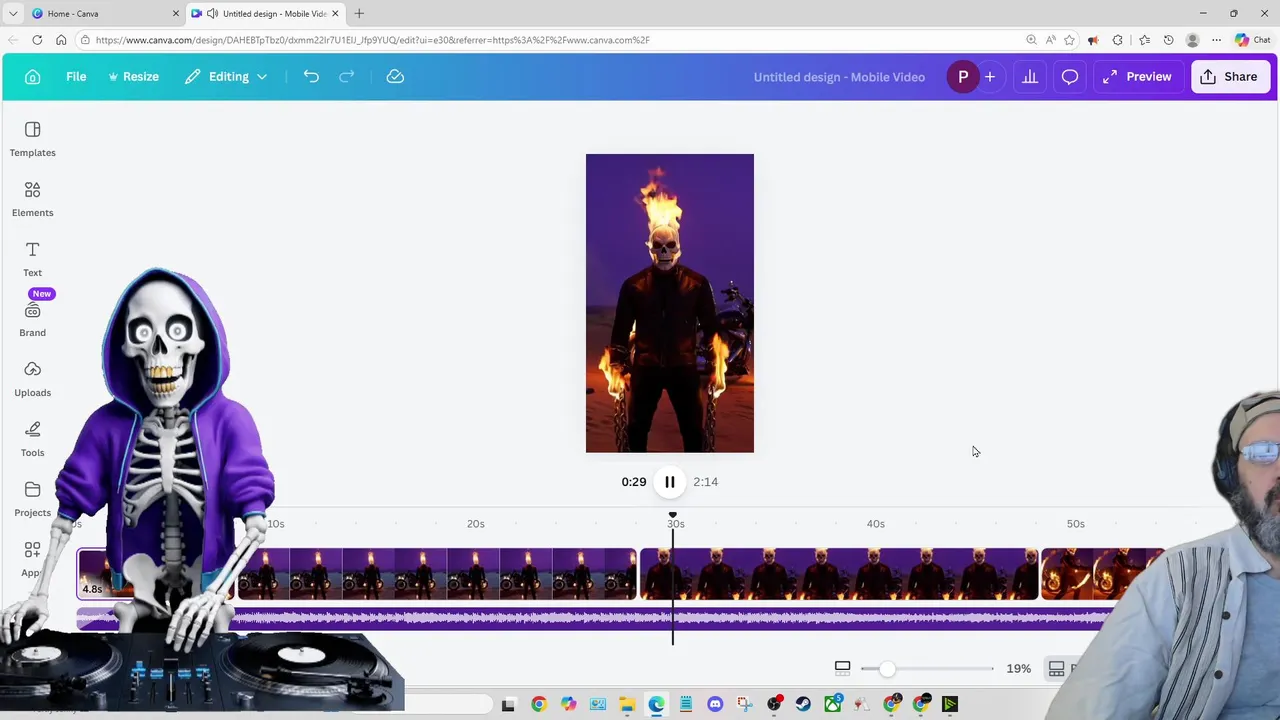Open File Explorer from taskbar
1280x720 pixels.
click(627, 705)
